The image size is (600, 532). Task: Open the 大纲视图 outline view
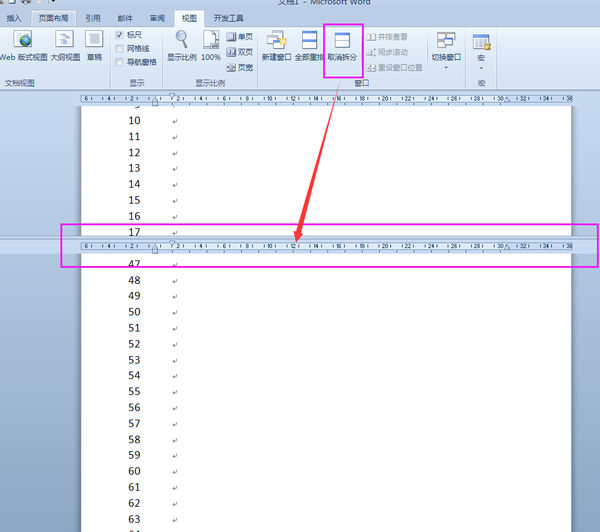click(x=65, y=46)
